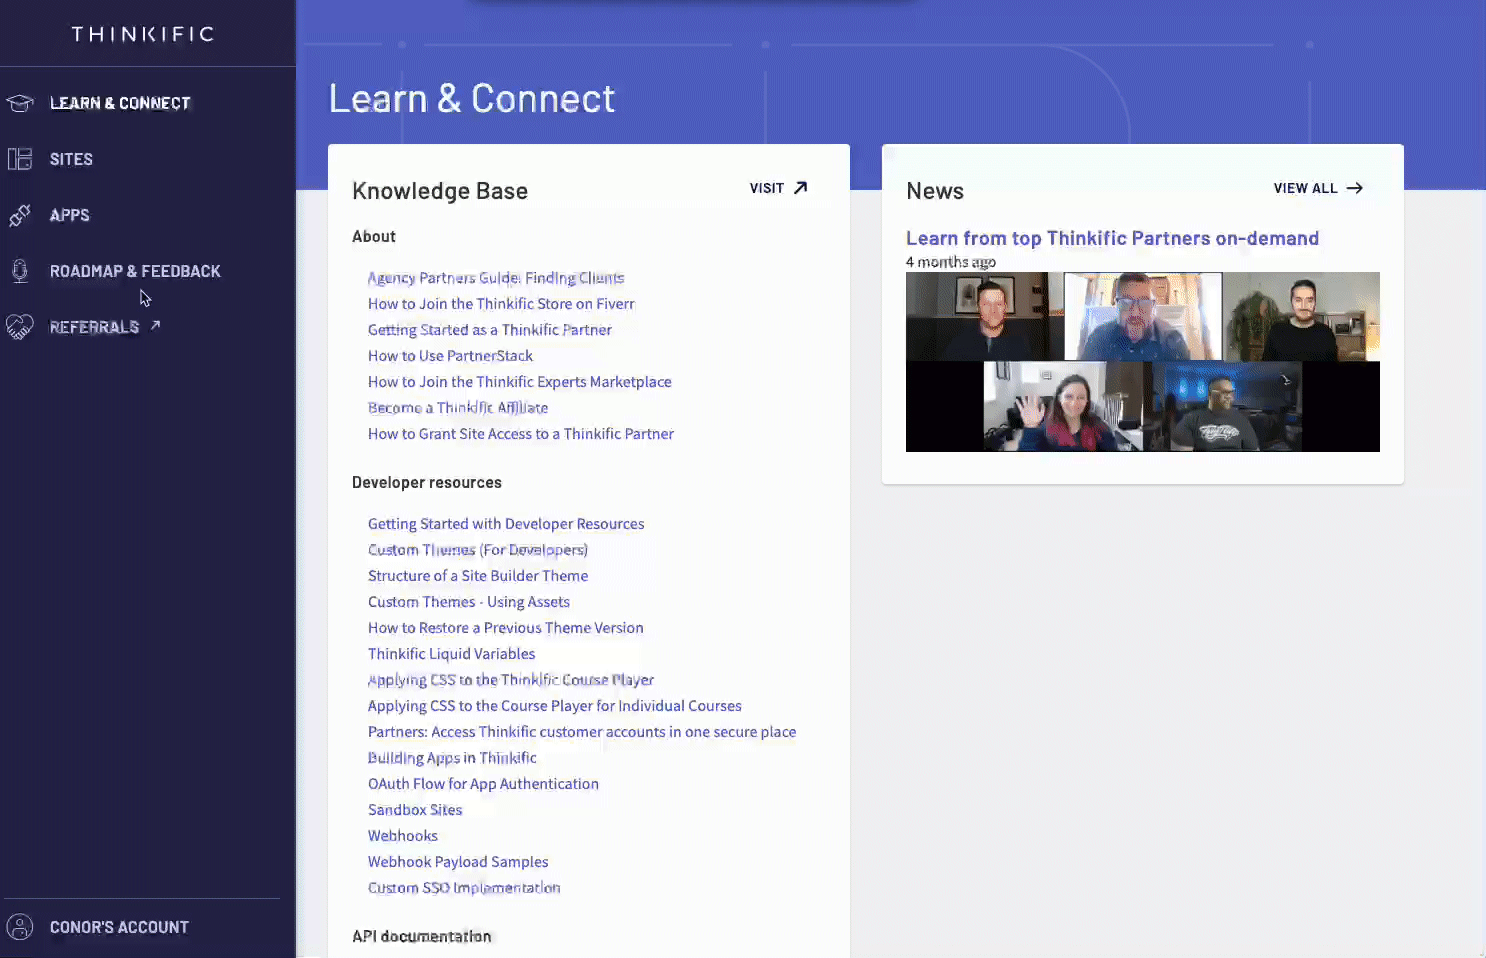Open How to Join the Thinkific Store on Fiverr
1486x958 pixels.
[501, 304]
